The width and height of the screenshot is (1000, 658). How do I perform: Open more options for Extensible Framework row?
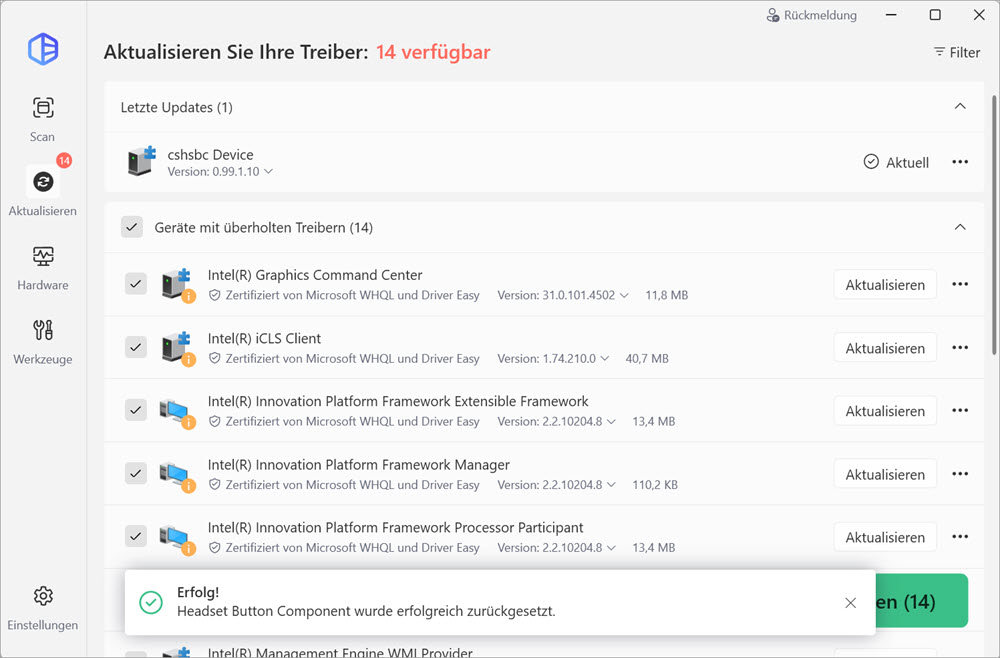tap(960, 411)
